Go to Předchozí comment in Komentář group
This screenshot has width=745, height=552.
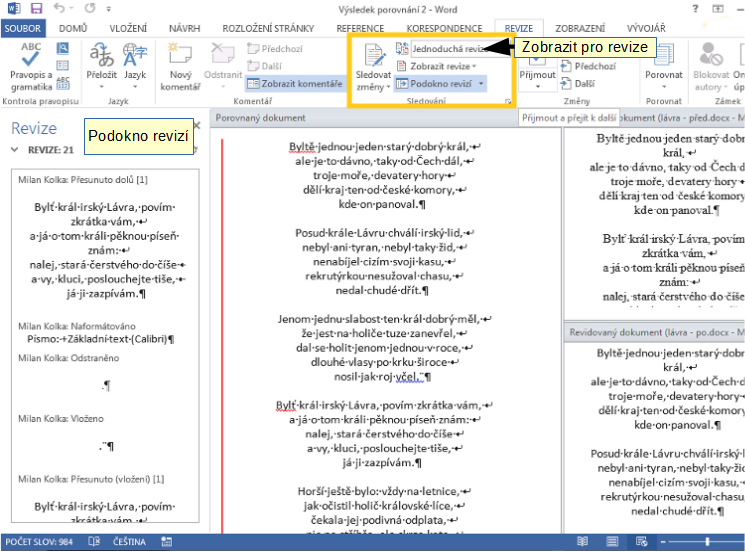pyautogui.click(x=275, y=48)
